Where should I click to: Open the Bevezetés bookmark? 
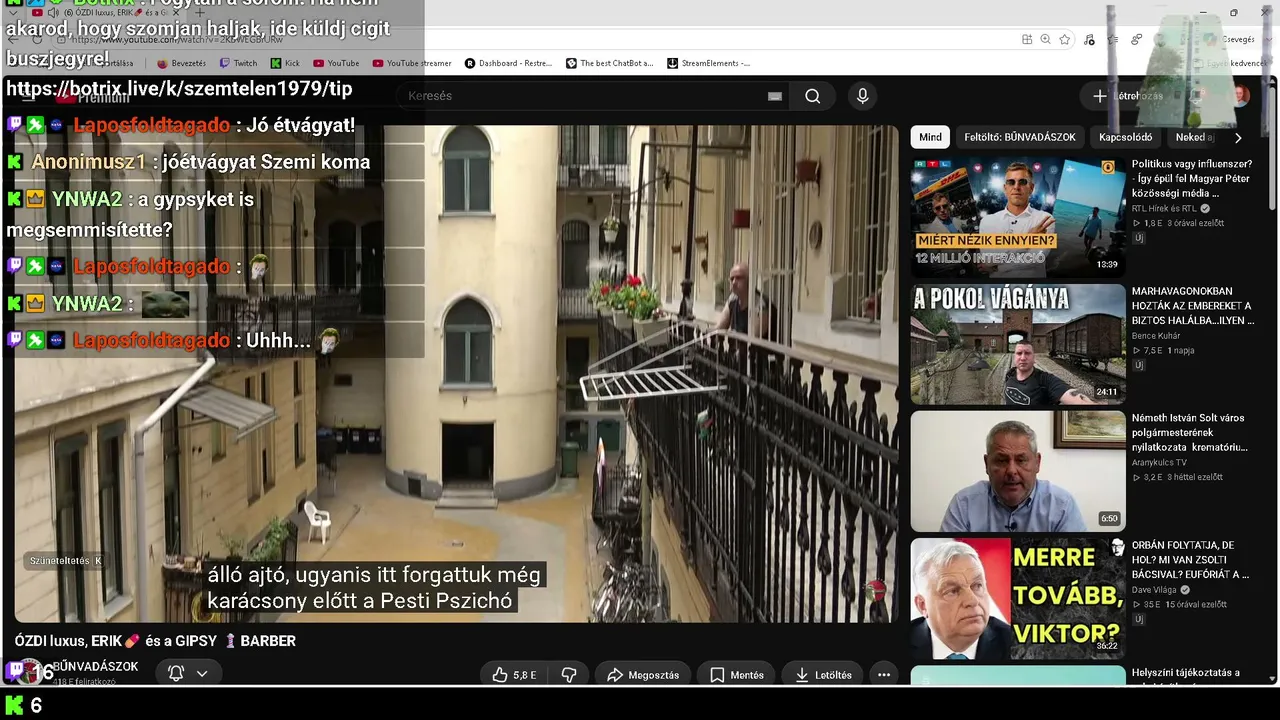[181, 63]
